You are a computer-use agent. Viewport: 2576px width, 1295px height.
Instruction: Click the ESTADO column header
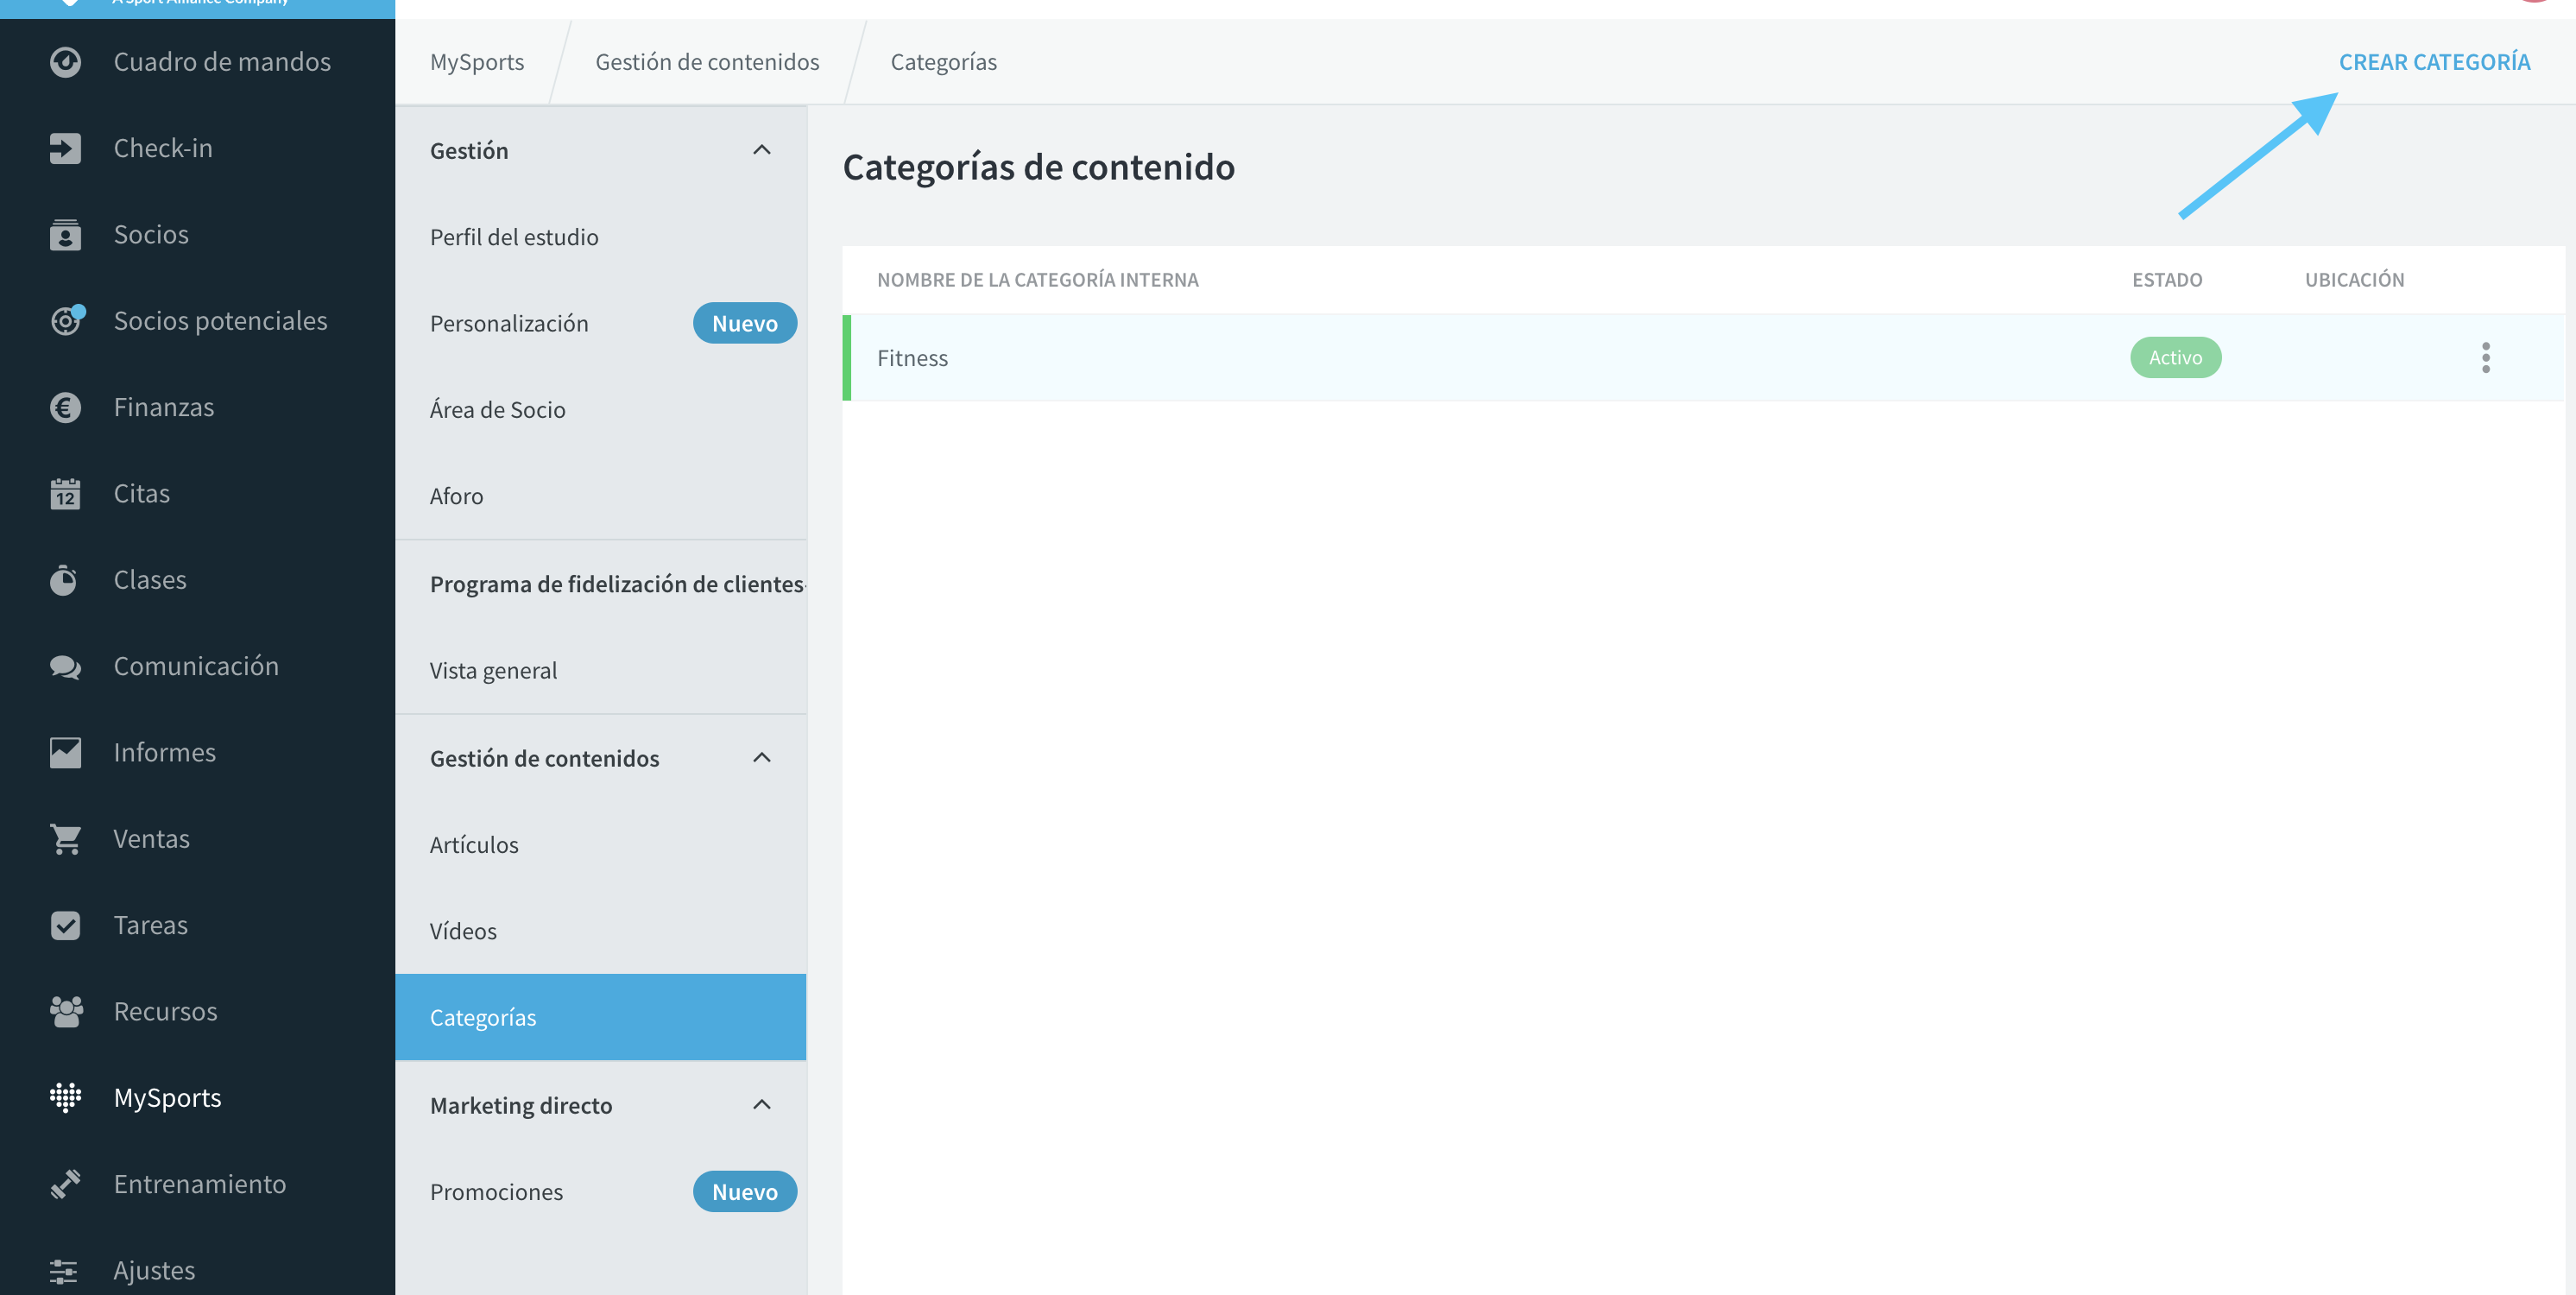click(x=2167, y=280)
